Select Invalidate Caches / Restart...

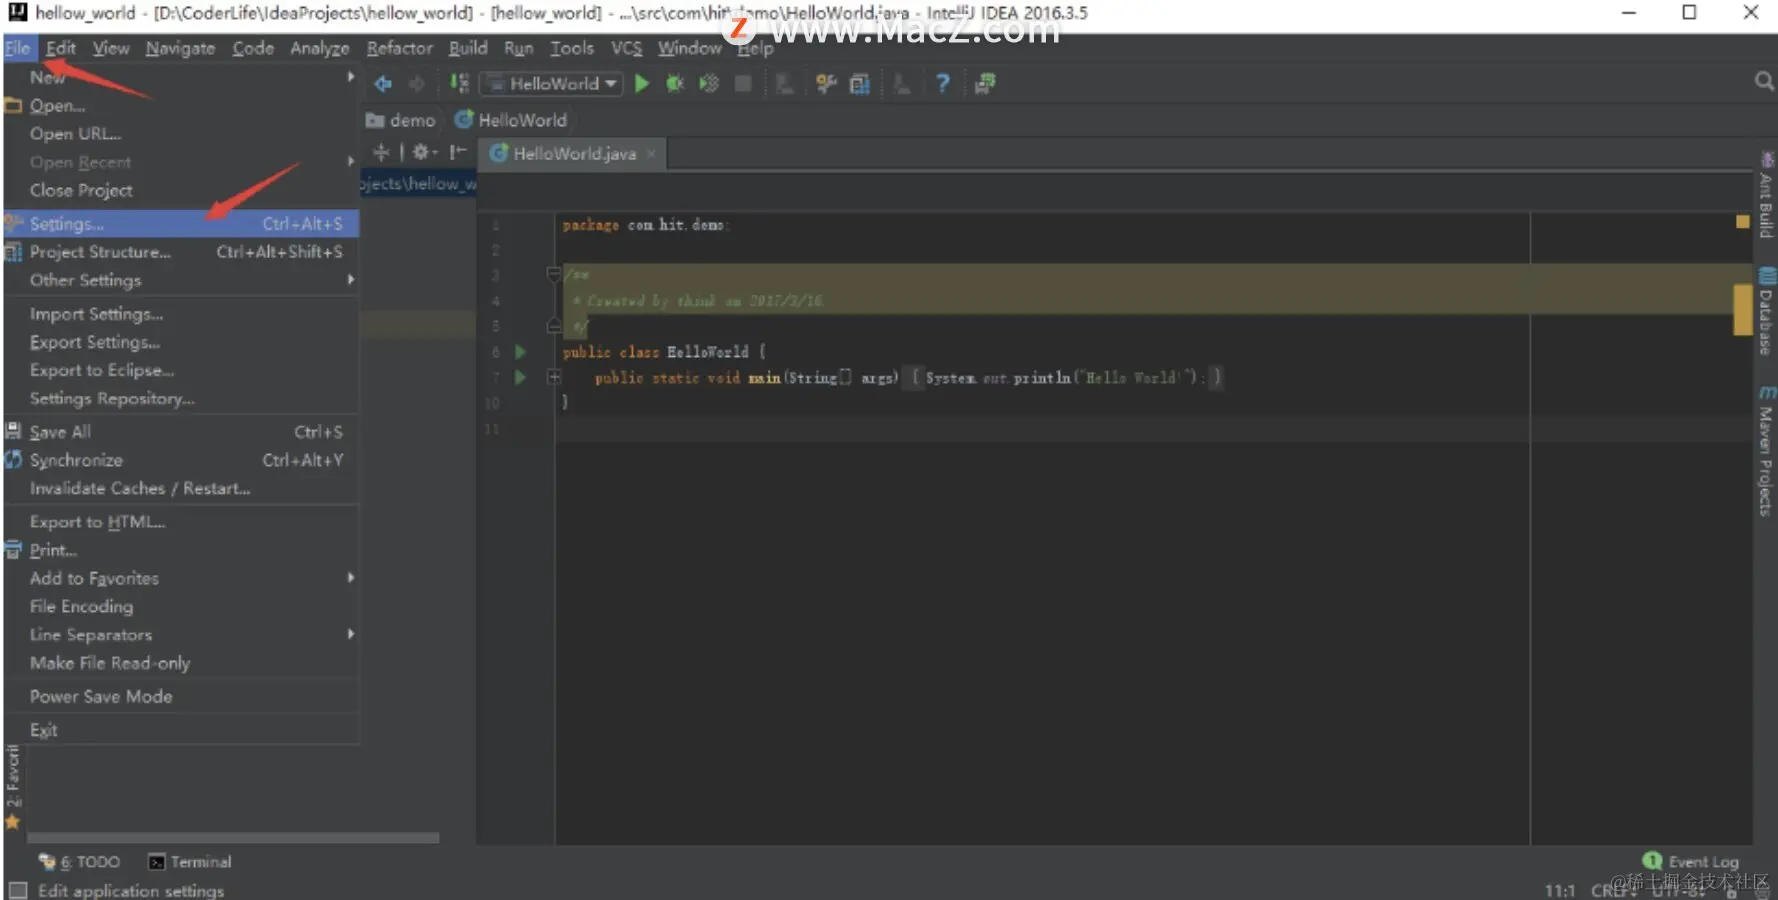tap(180, 488)
